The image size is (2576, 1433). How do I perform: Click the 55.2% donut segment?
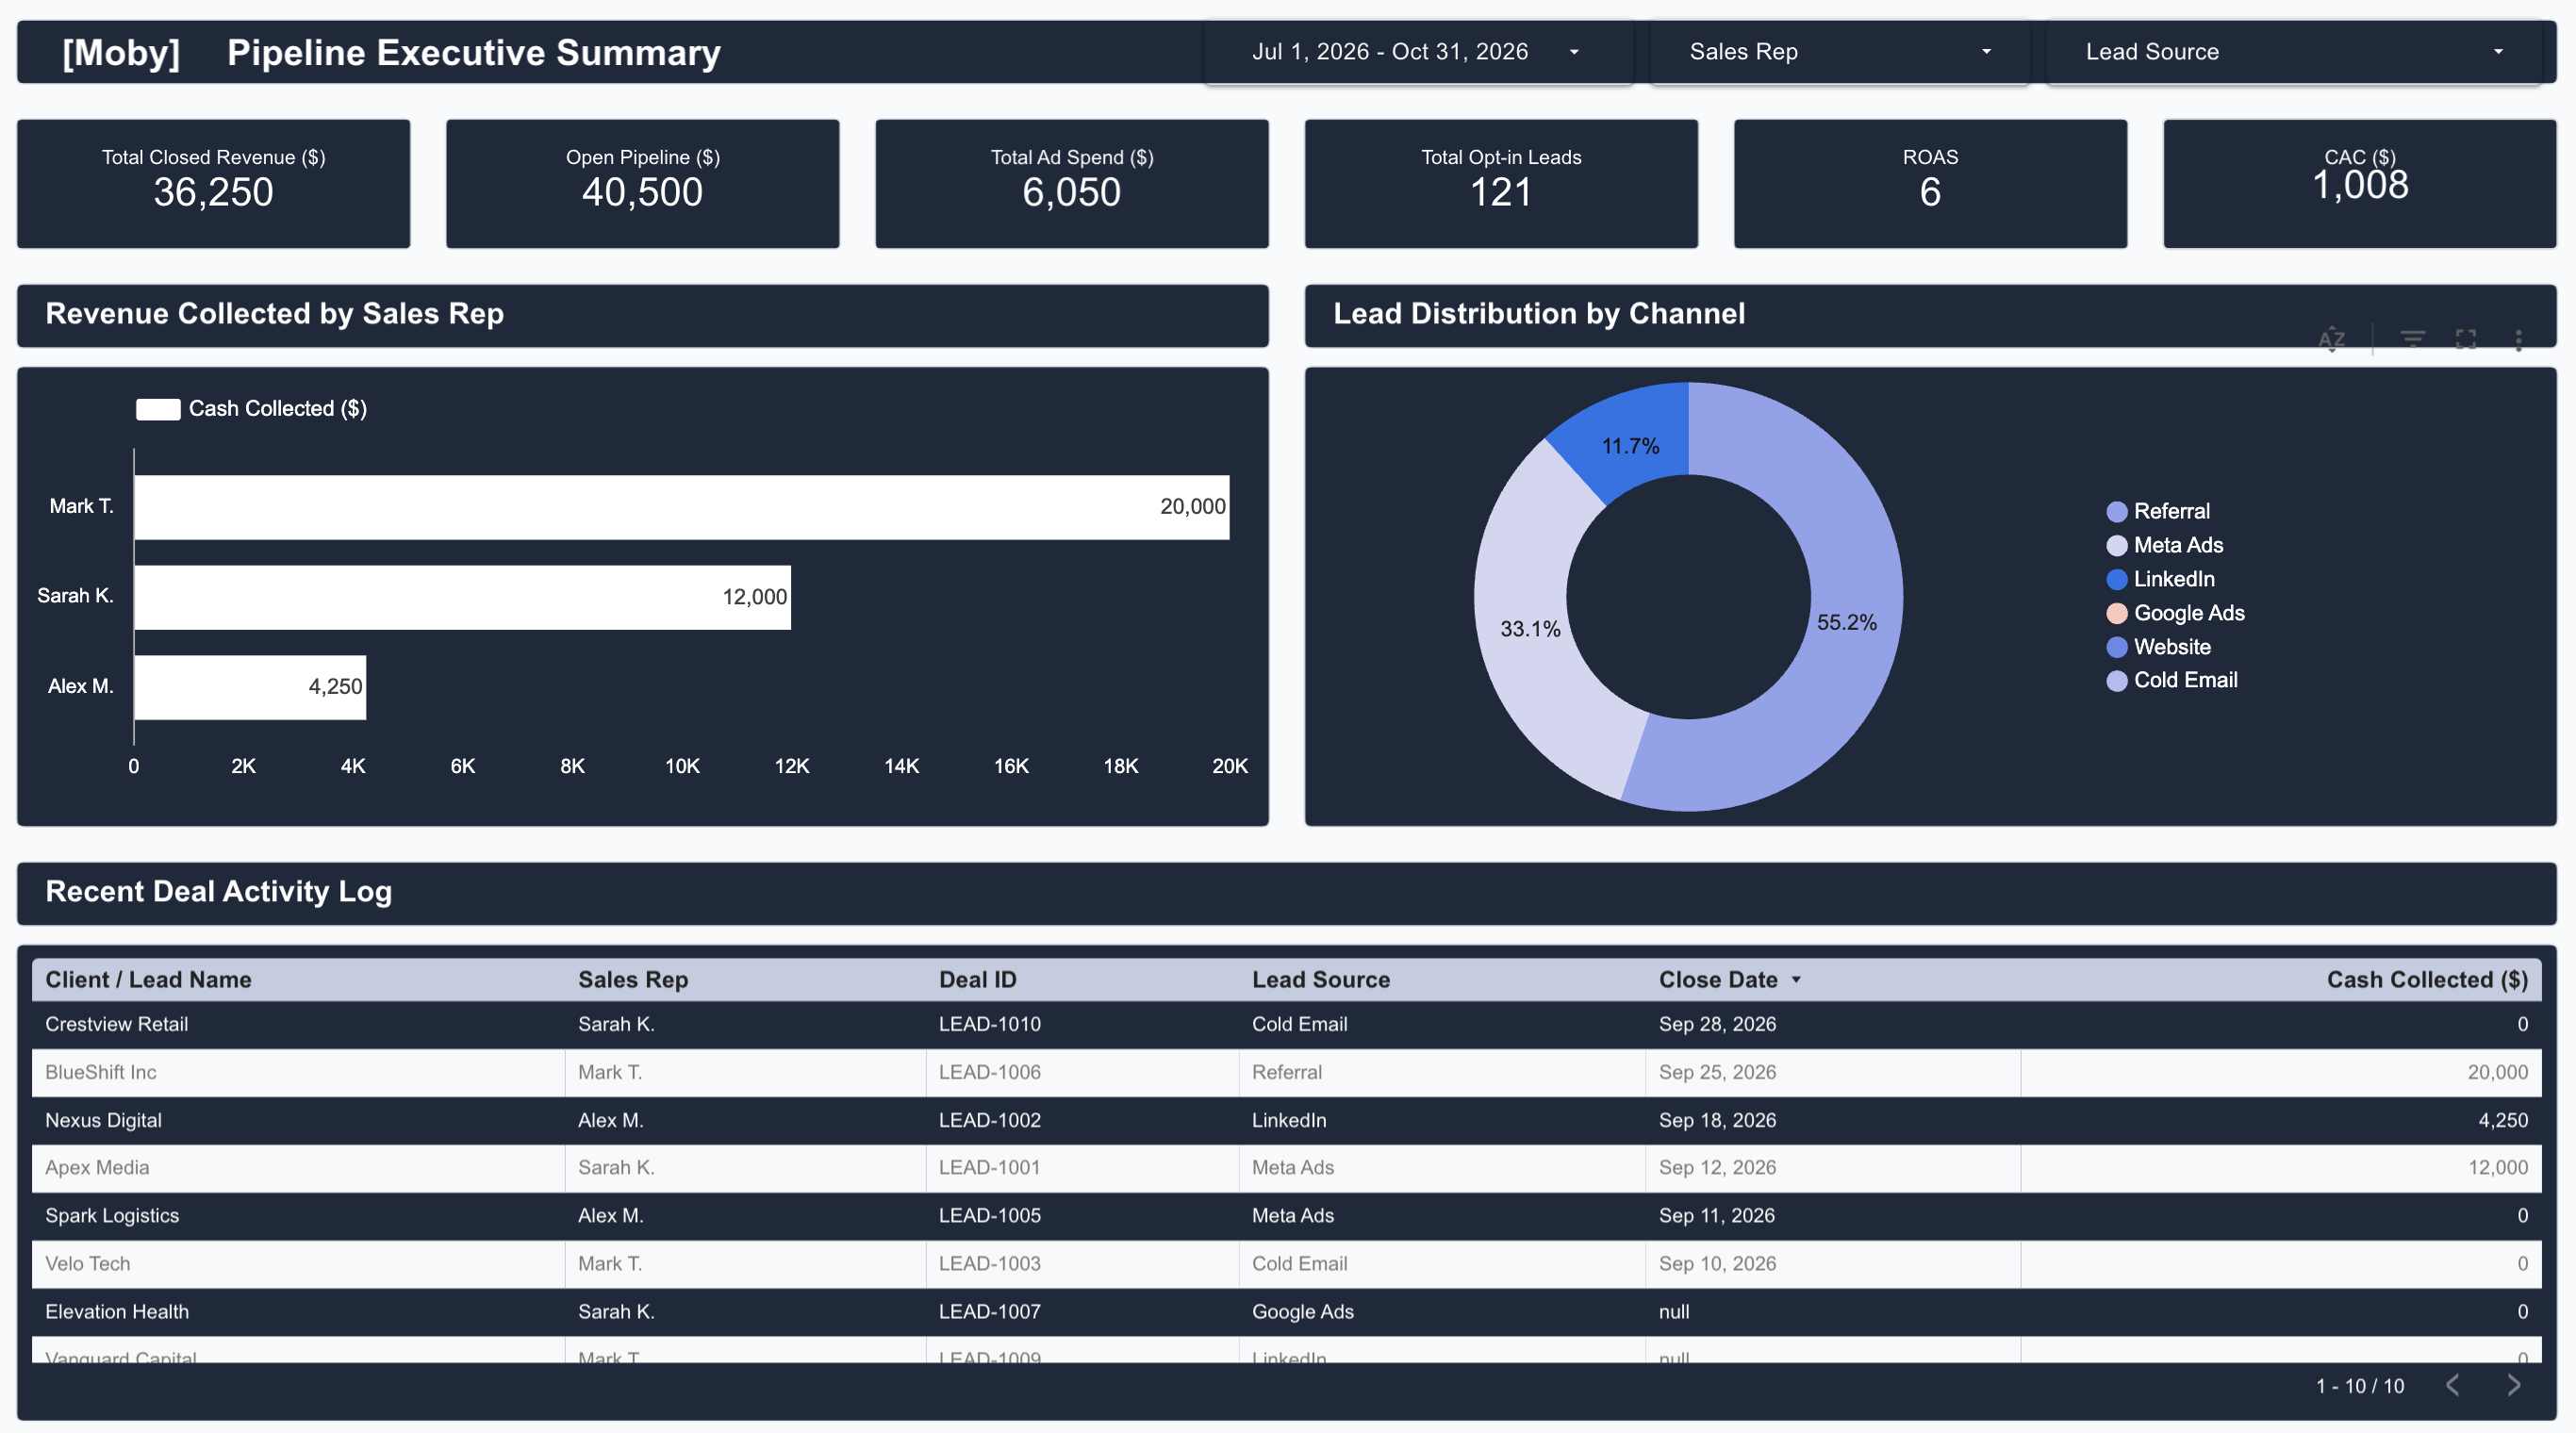point(1846,622)
